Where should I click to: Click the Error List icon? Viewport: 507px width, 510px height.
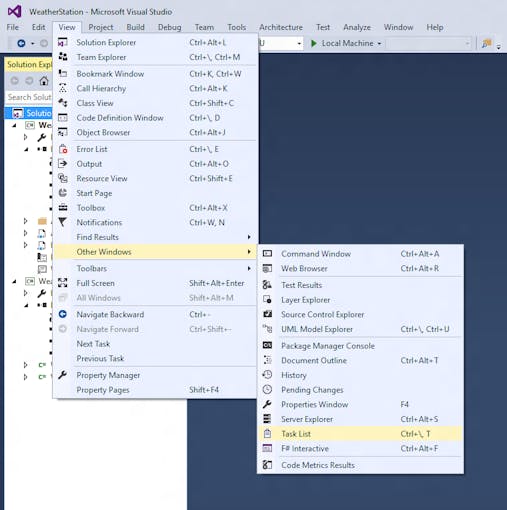tap(63, 149)
